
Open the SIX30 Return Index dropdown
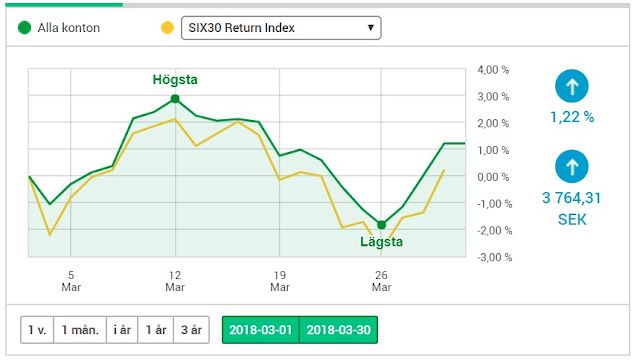point(281,28)
